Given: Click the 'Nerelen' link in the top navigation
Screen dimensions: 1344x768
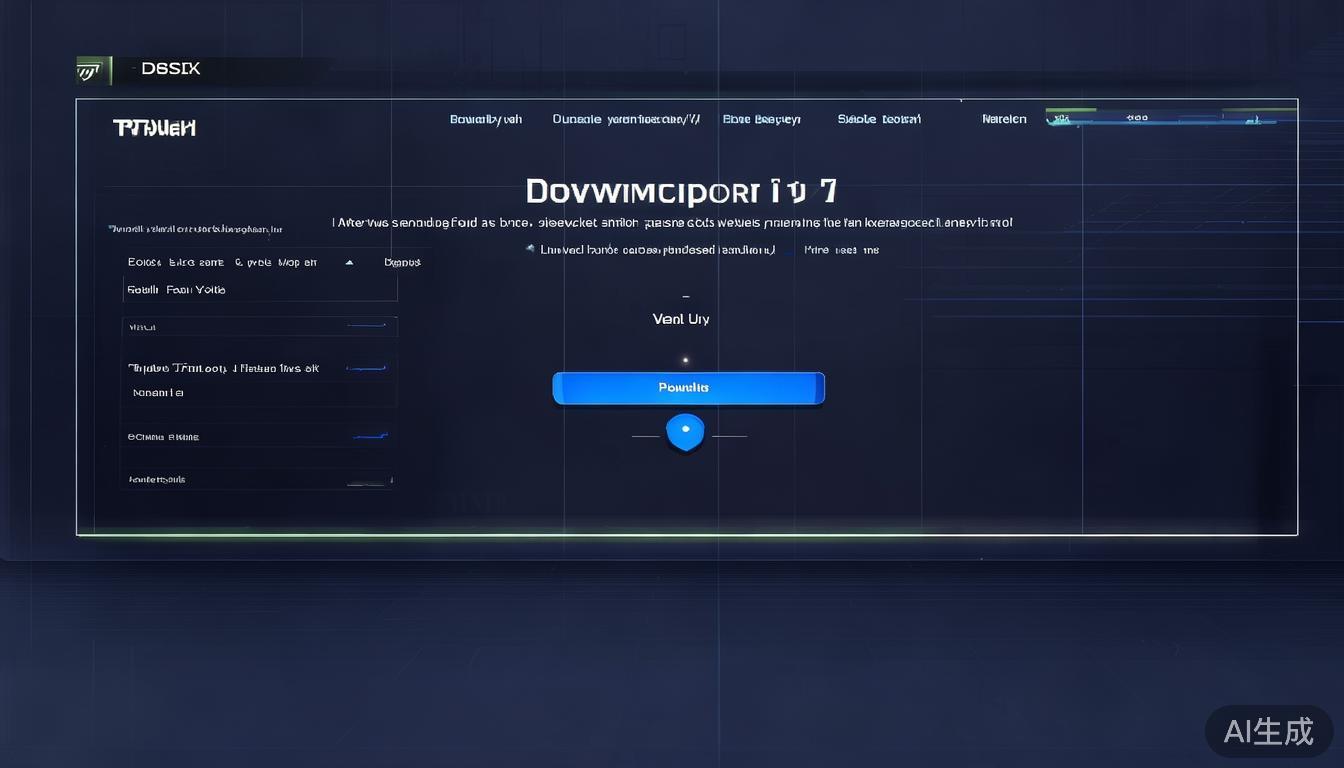Looking at the screenshot, I should (1004, 119).
